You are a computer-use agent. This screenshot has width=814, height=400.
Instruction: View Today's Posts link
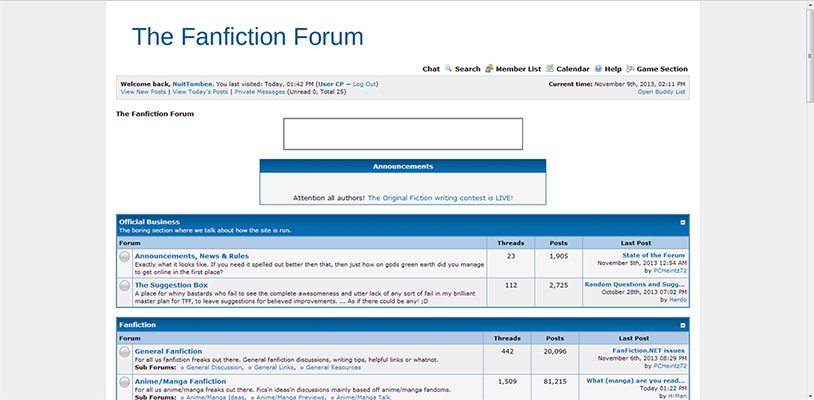click(x=200, y=92)
